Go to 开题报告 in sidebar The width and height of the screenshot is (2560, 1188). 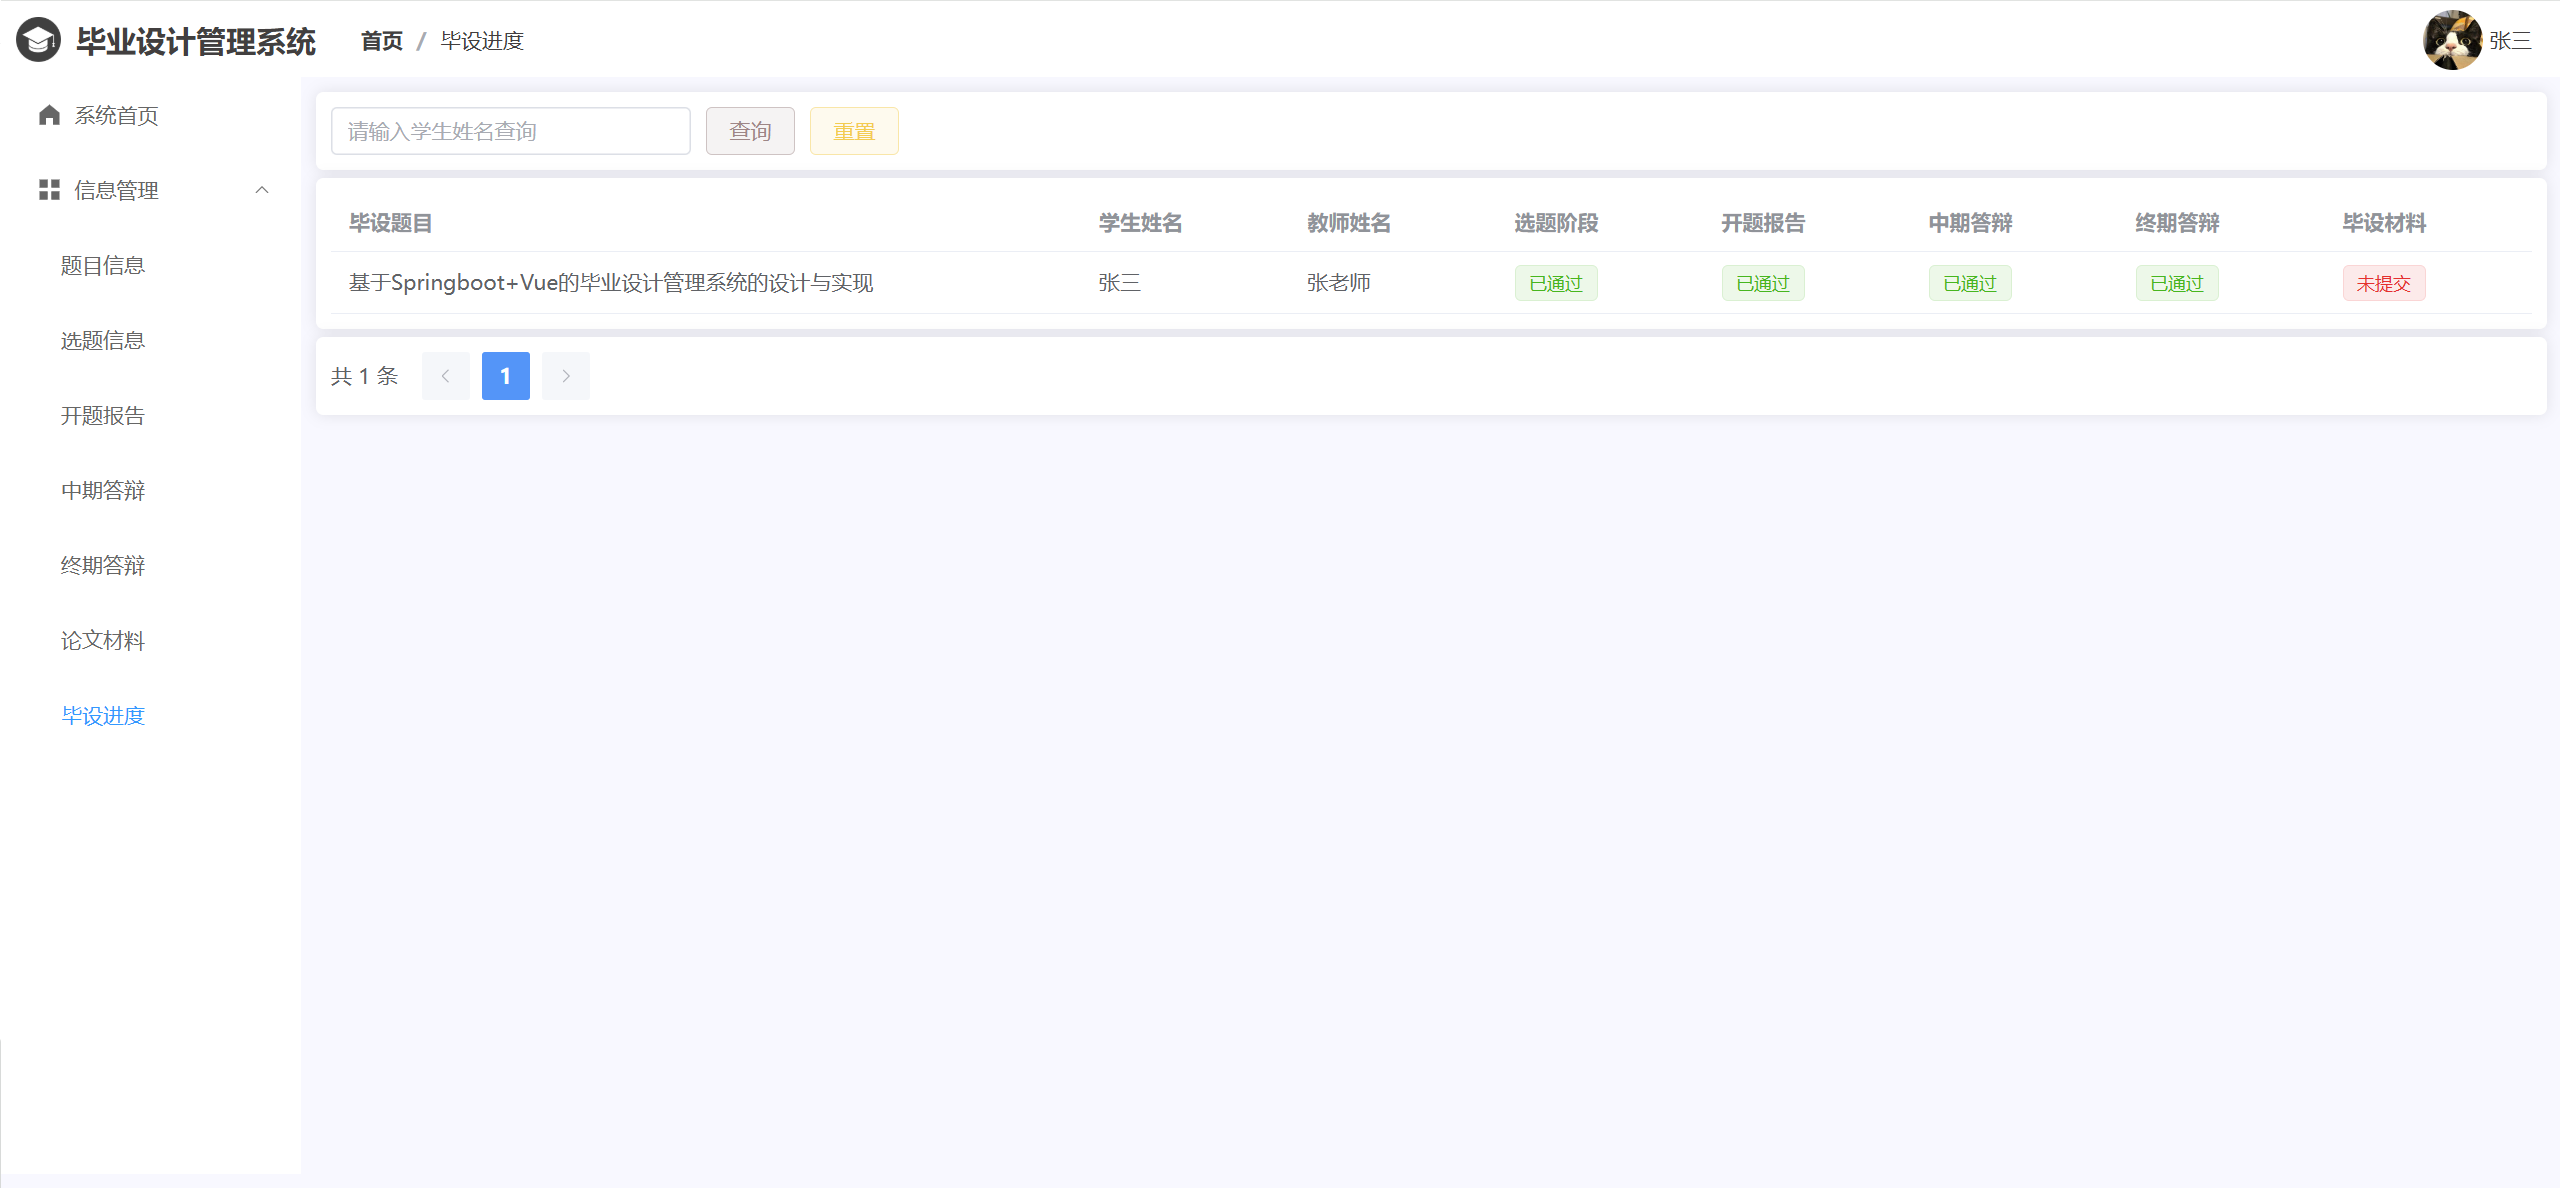point(103,416)
